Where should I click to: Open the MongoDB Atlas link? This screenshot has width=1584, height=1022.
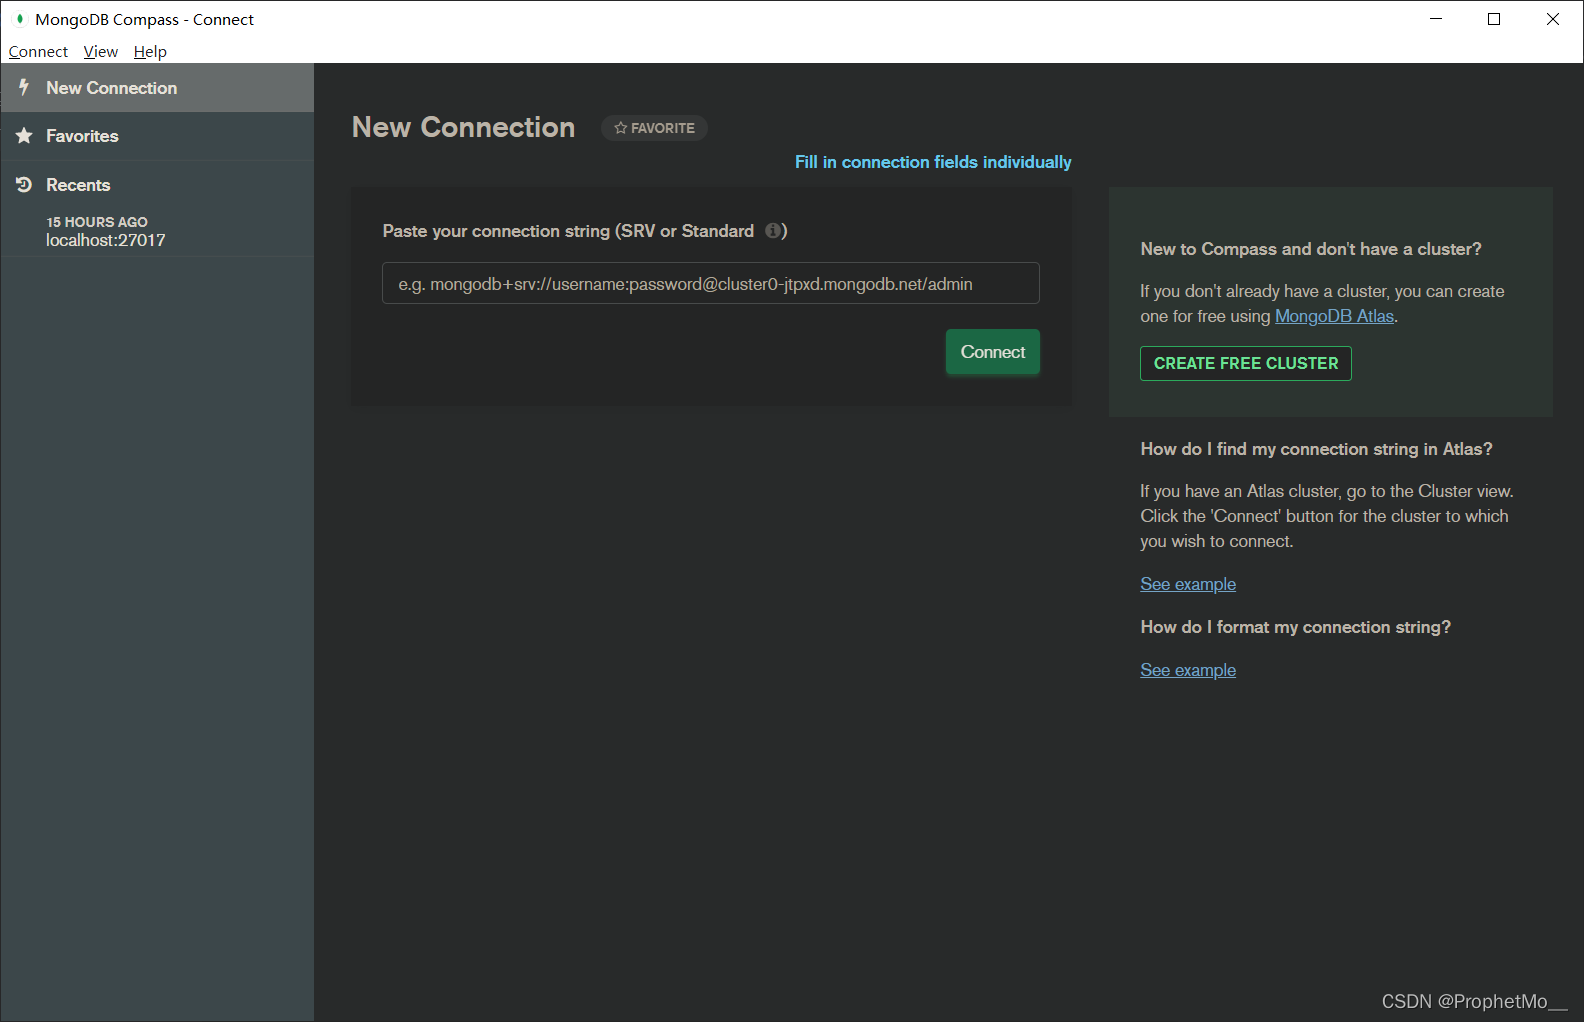[1334, 316]
